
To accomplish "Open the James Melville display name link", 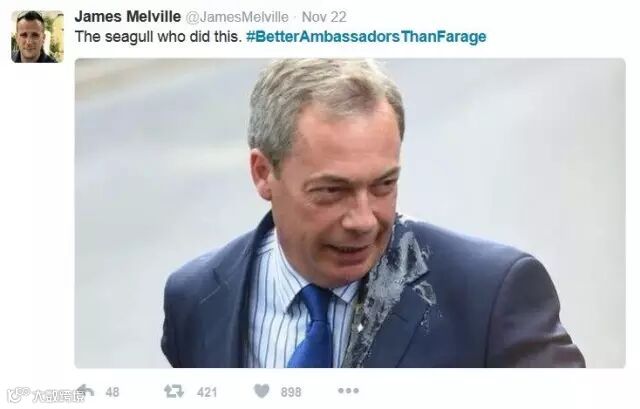I will [127, 17].
